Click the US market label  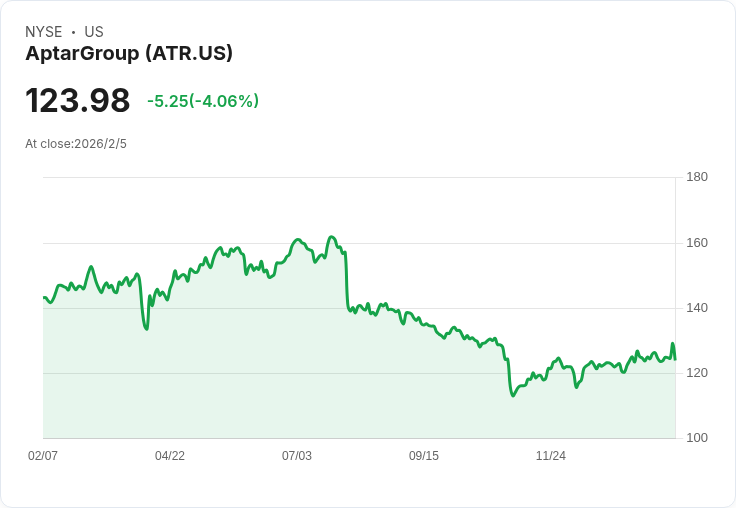point(94,32)
